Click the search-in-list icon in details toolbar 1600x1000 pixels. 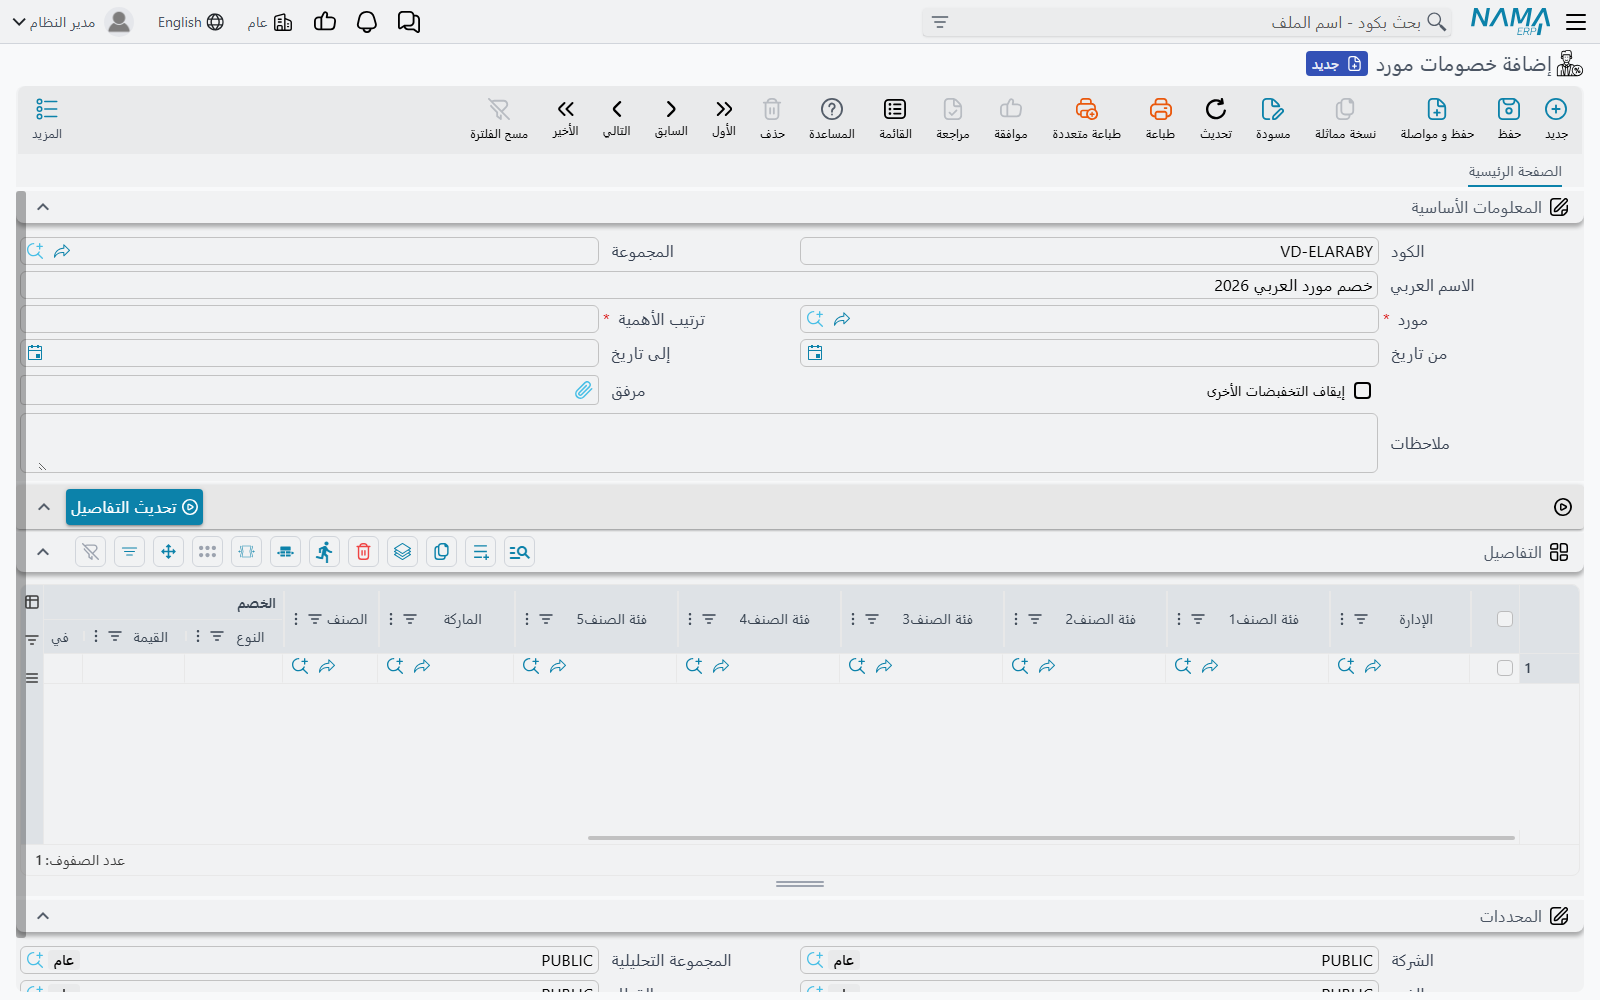pyautogui.click(x=519, y=552)
